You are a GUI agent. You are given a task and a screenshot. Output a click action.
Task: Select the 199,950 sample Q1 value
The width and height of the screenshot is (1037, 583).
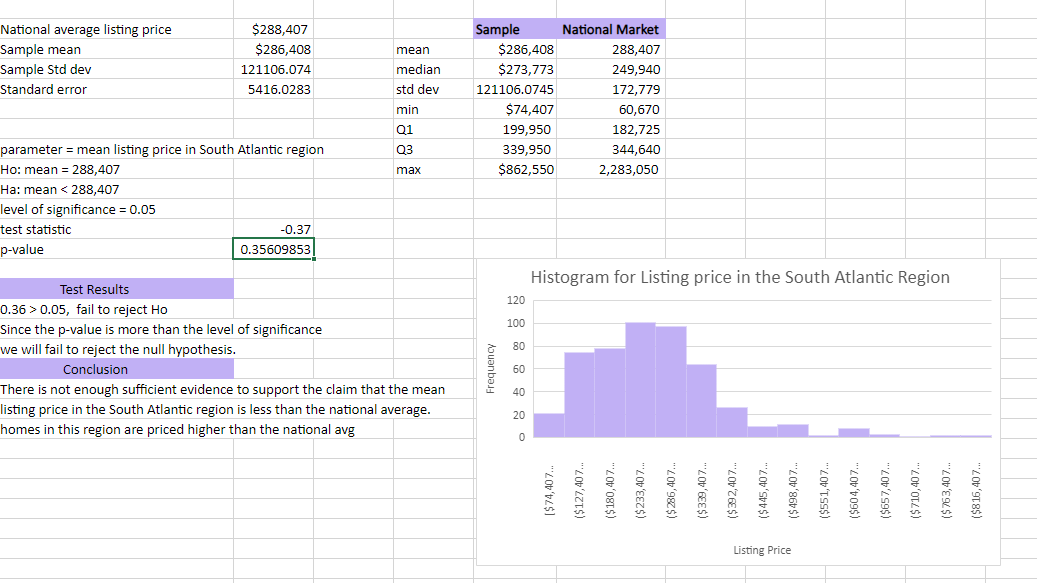515,130
